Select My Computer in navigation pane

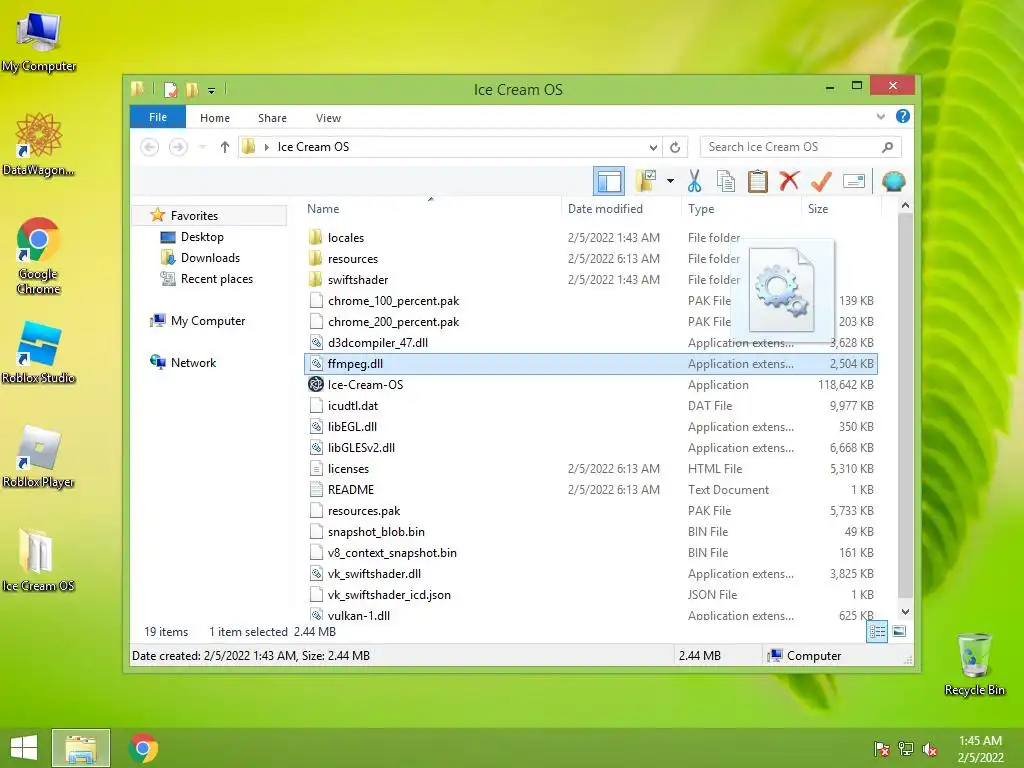tap(208, 321)
